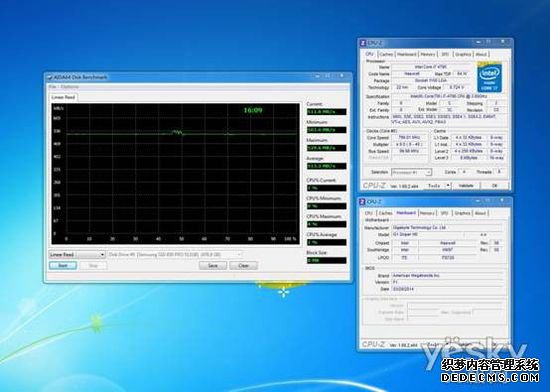Click the upper CPU-Z window's title icon
550x392 pixels.
coord(363,43)
